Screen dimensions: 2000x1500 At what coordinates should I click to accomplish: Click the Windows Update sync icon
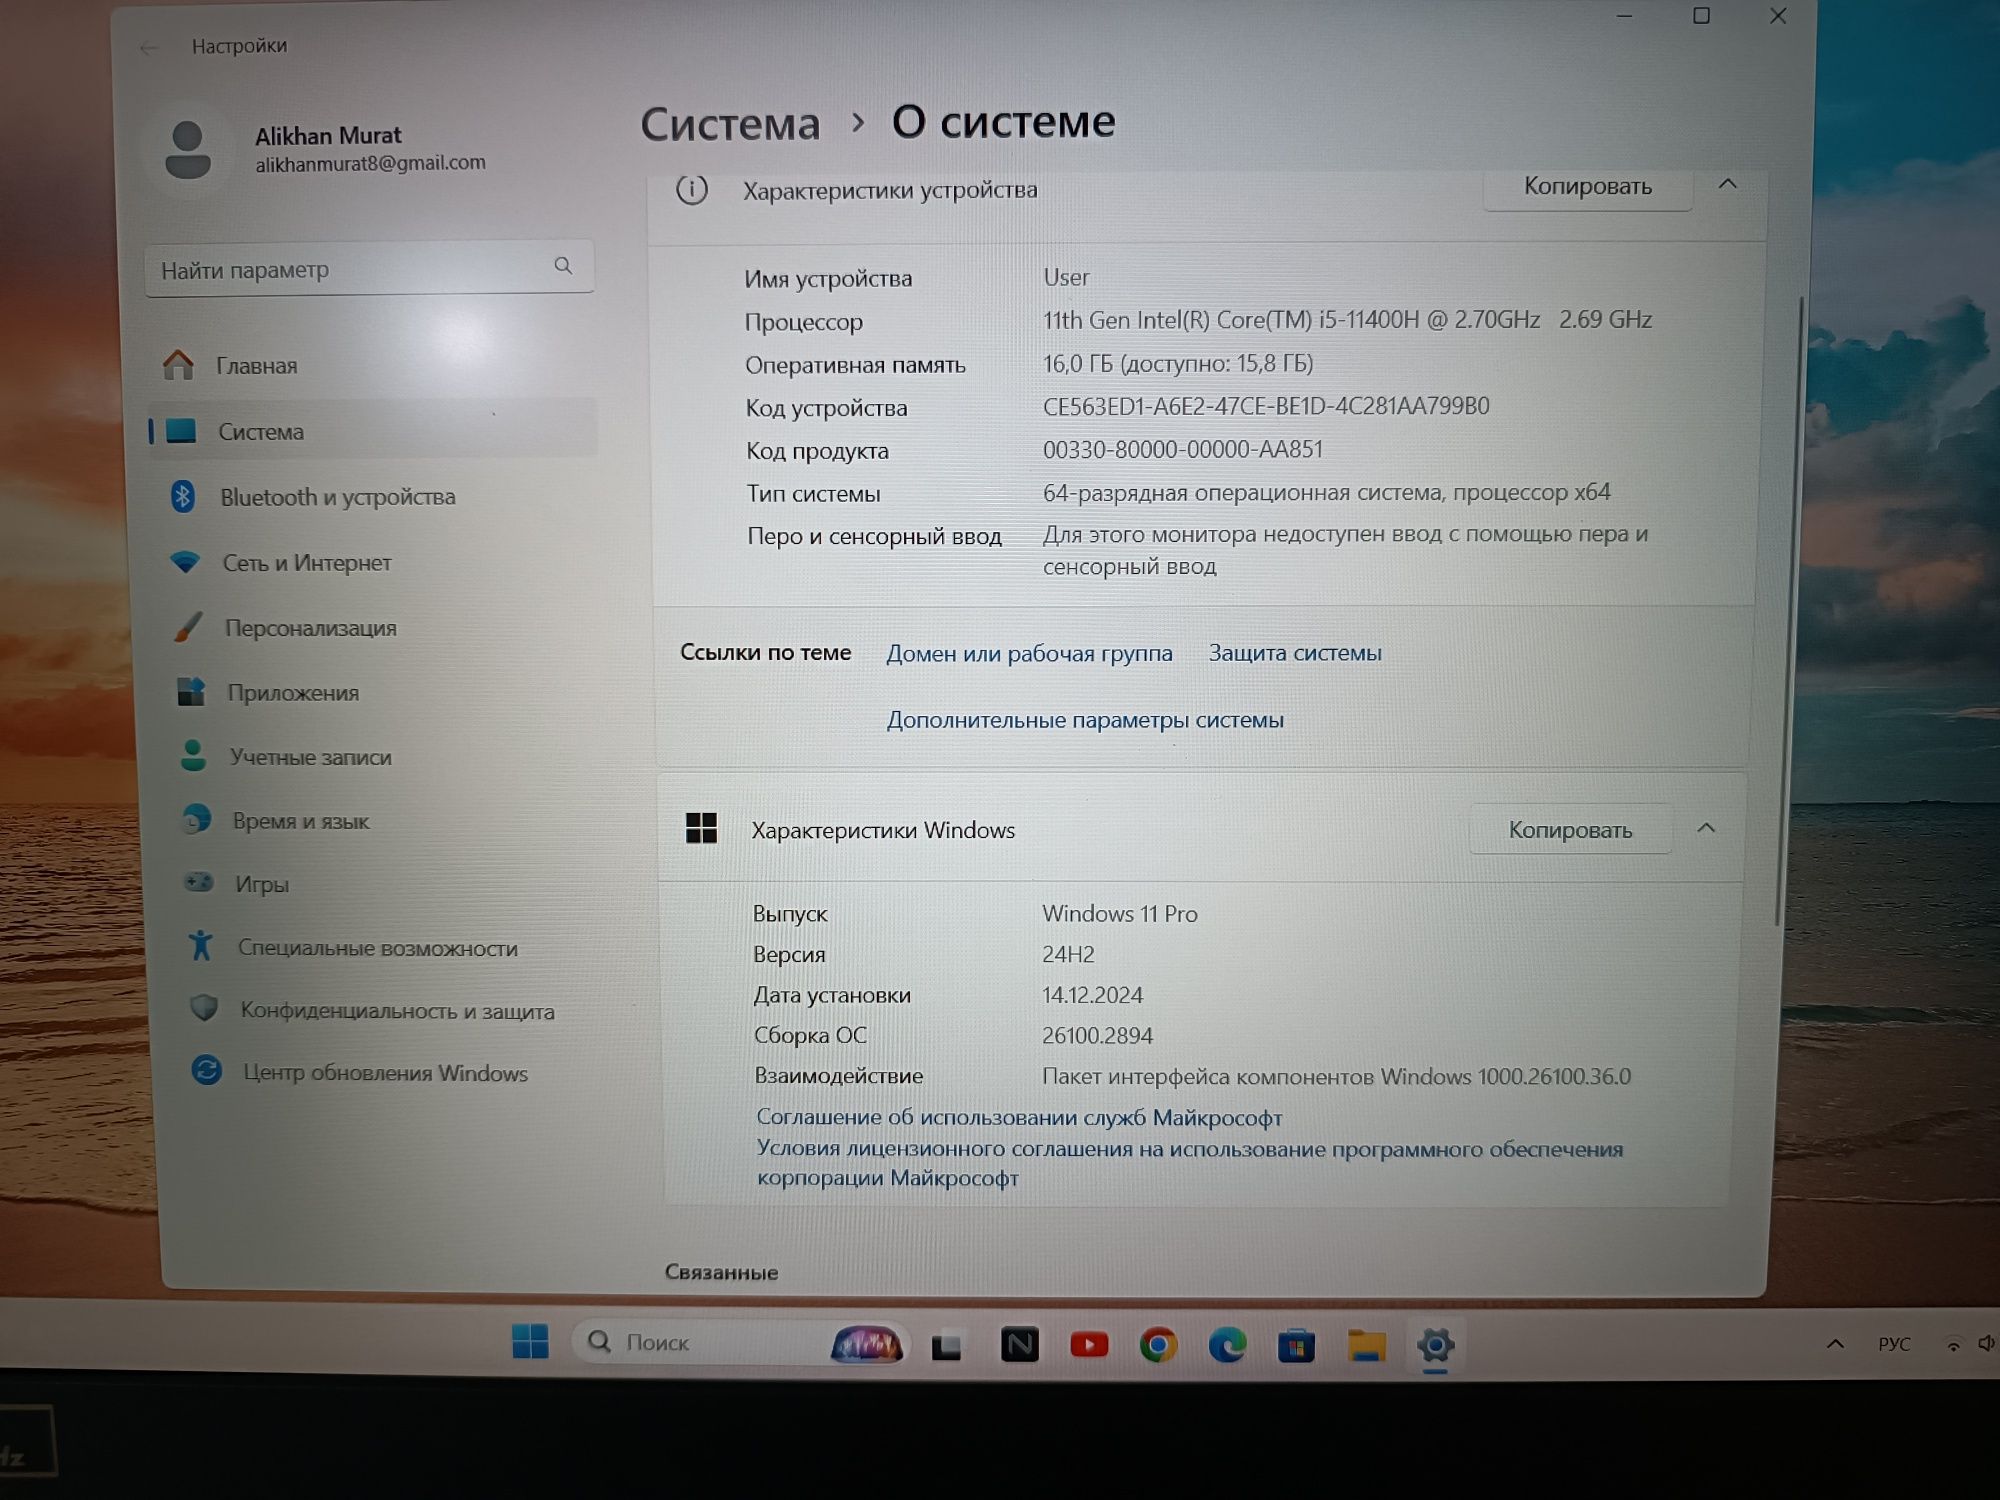click(x=207, y=1071)
